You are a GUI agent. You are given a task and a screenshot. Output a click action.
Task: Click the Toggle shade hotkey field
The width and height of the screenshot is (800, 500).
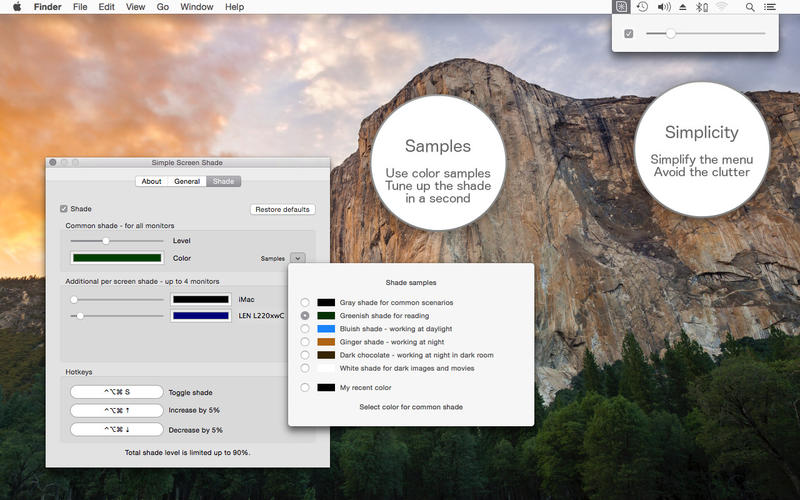click(117, 392)
